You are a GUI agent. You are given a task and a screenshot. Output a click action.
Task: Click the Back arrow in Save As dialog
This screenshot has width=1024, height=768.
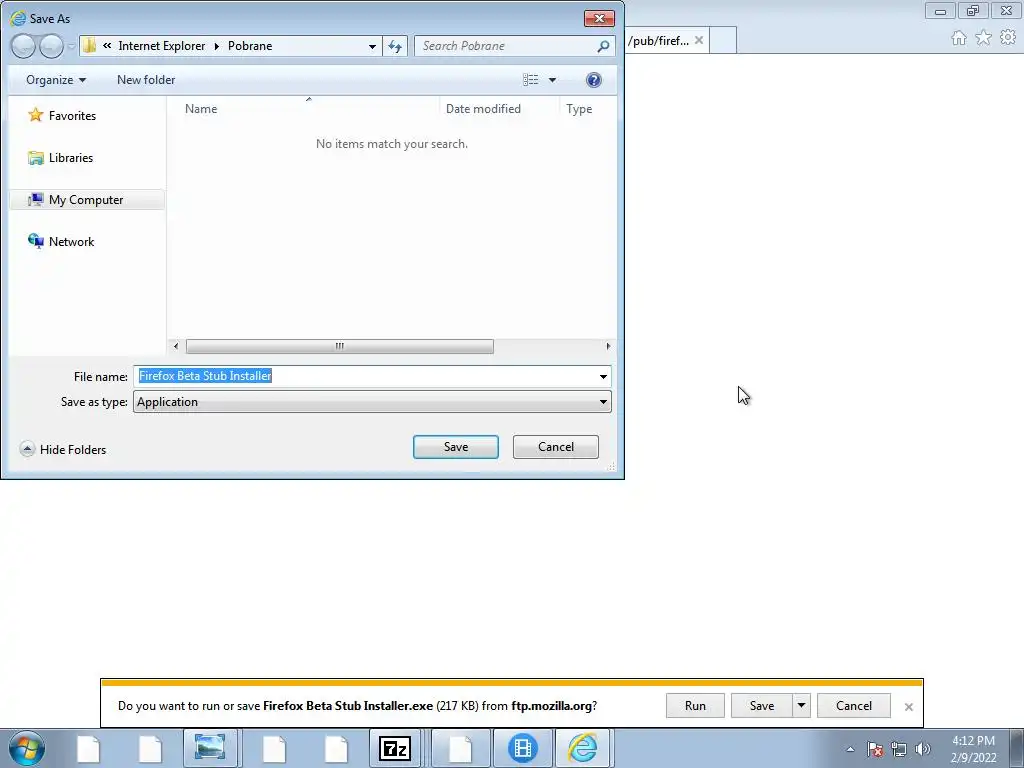[x=24, y=46]
